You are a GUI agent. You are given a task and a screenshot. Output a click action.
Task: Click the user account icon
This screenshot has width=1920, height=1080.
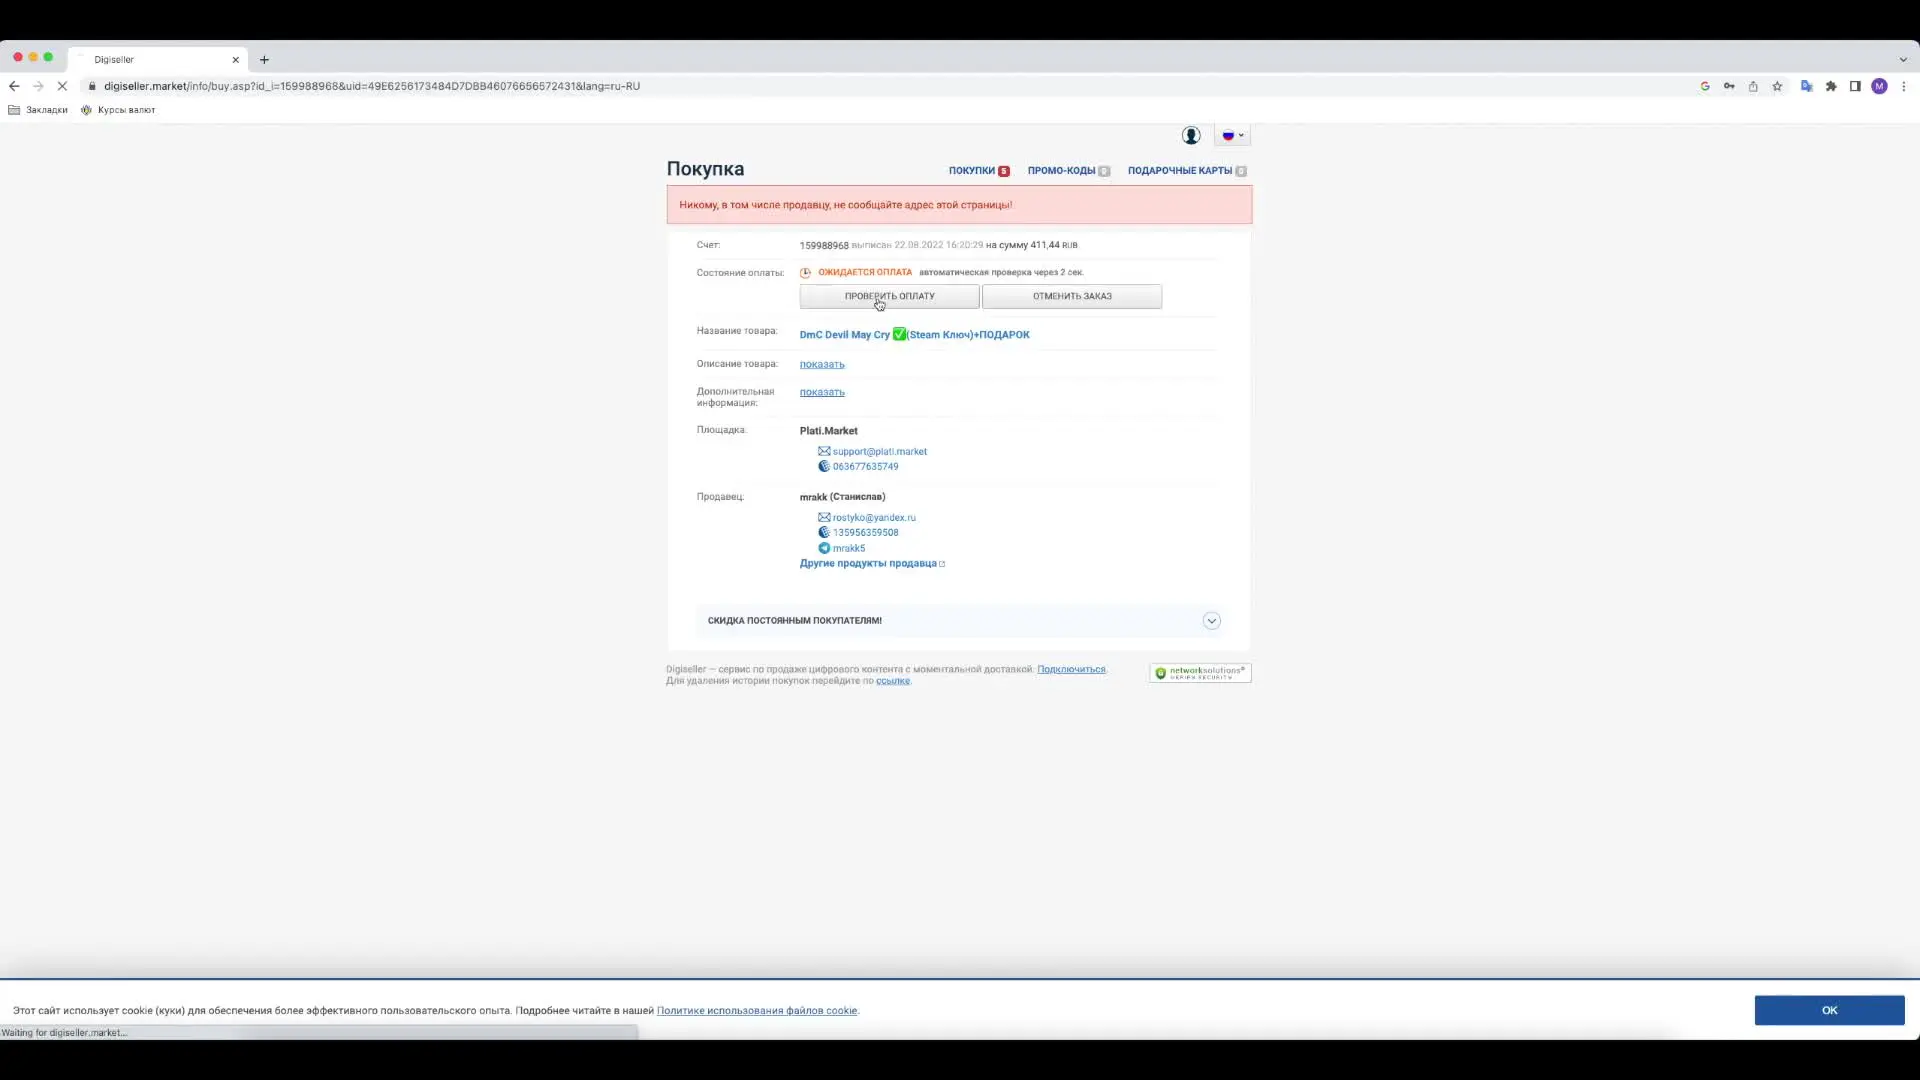pyautogui.click(x=1190, y=135)
